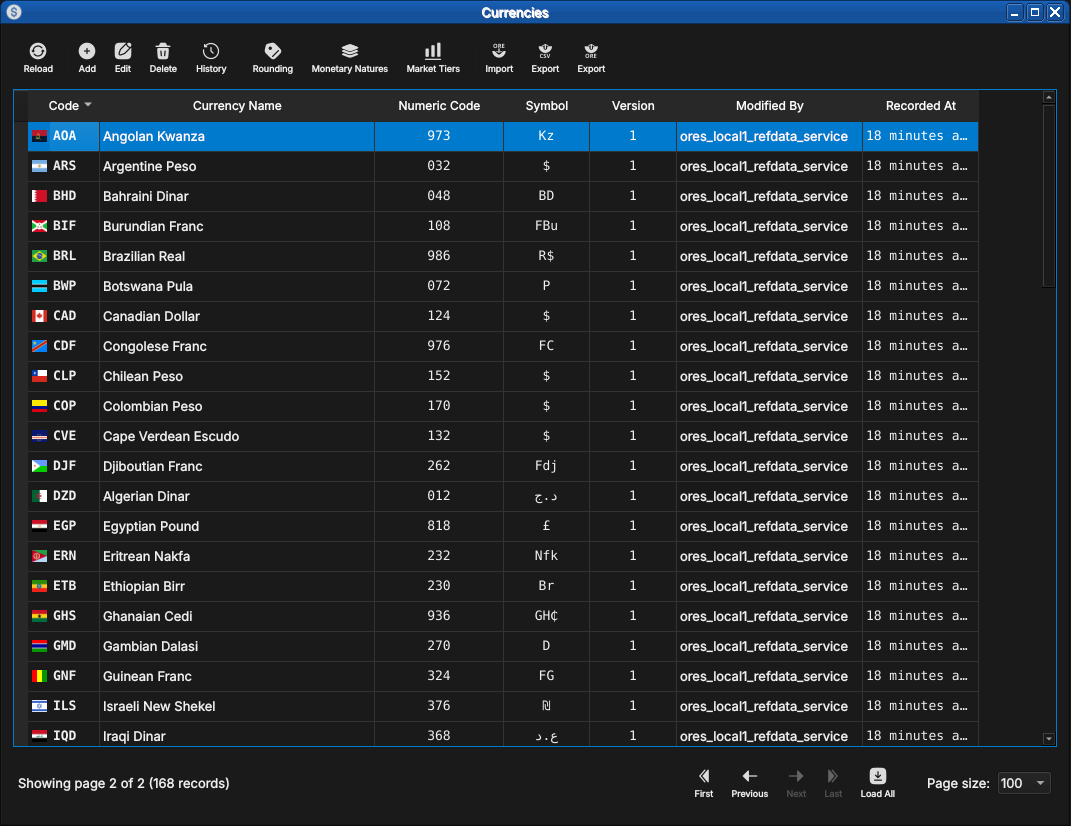Sort by Numeric Code column
1071x826 pixels.
(439, 106)
